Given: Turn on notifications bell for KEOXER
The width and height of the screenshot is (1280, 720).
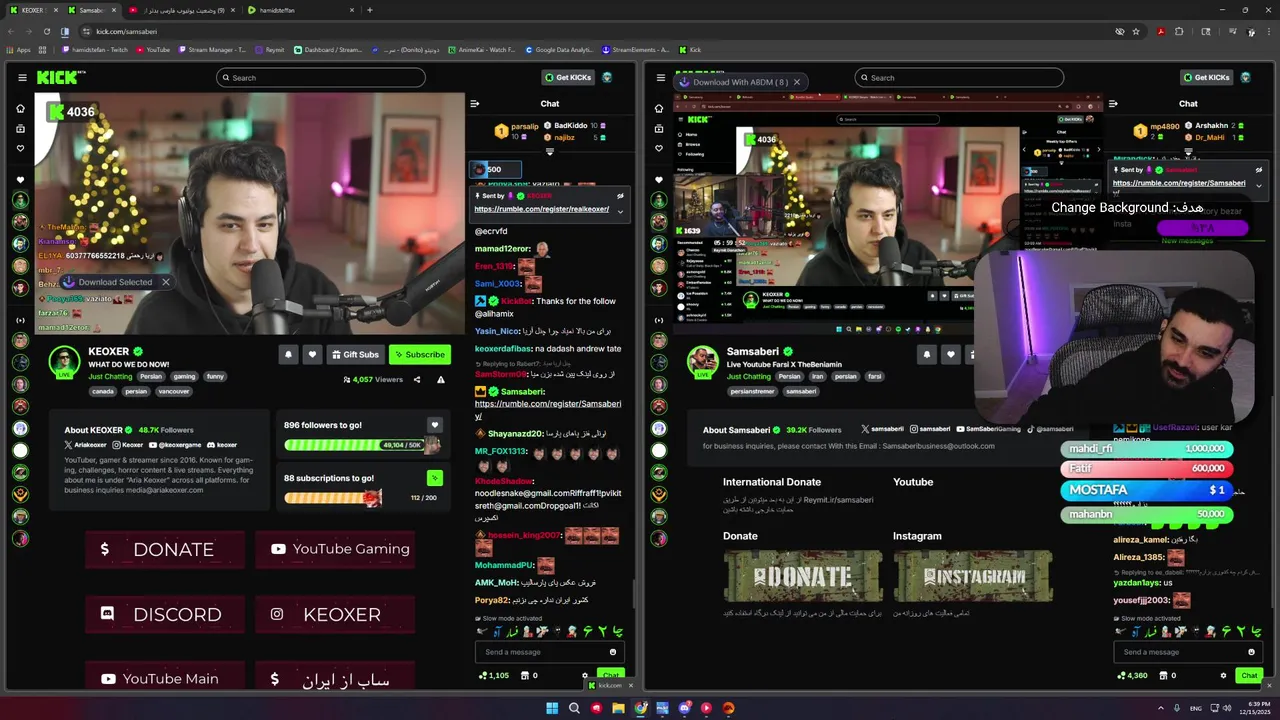Looking at the screenshot, I should [x=289, y=354].
